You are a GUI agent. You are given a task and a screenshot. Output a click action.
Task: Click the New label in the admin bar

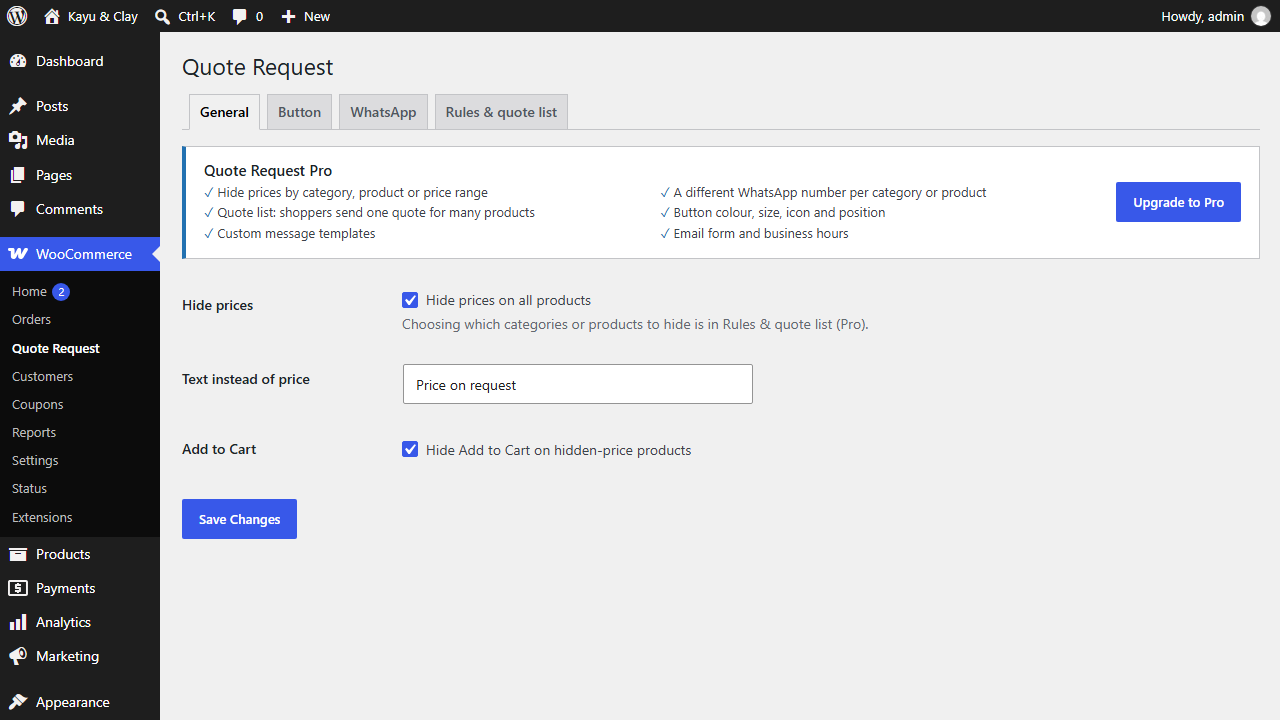317,16
